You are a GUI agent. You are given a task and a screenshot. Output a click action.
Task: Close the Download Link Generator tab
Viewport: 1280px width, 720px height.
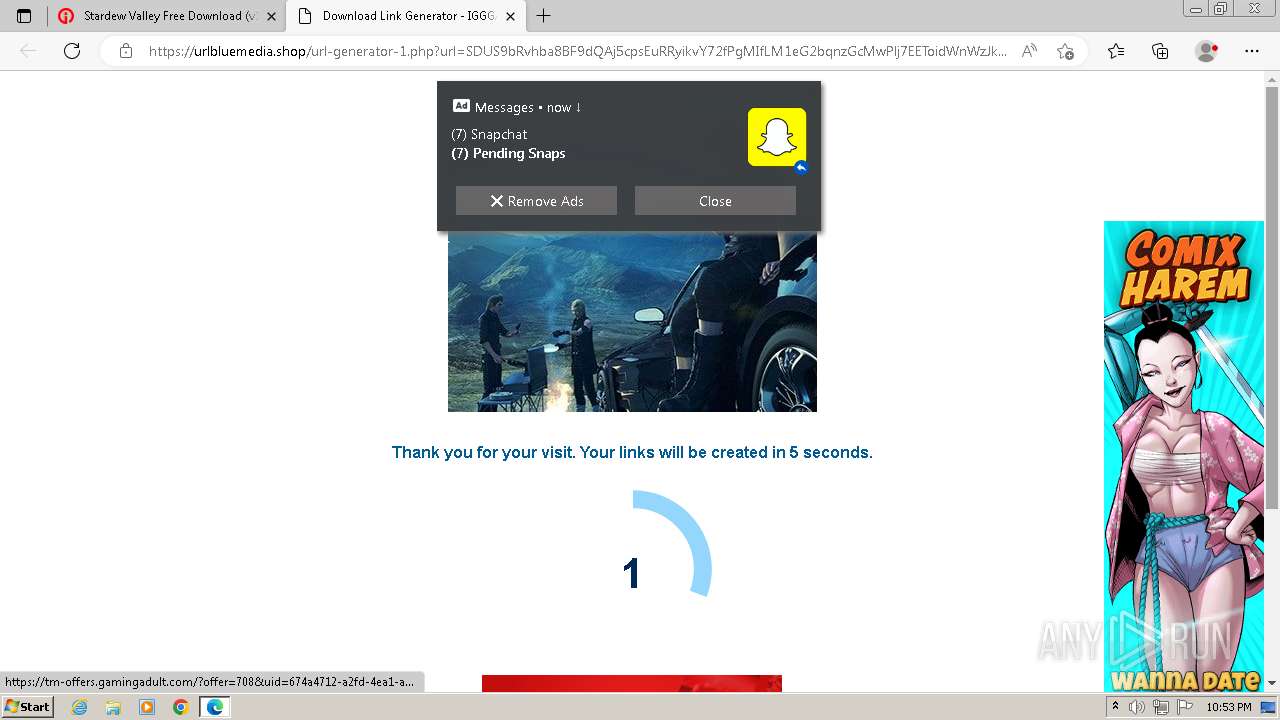[x=511, y=16]
